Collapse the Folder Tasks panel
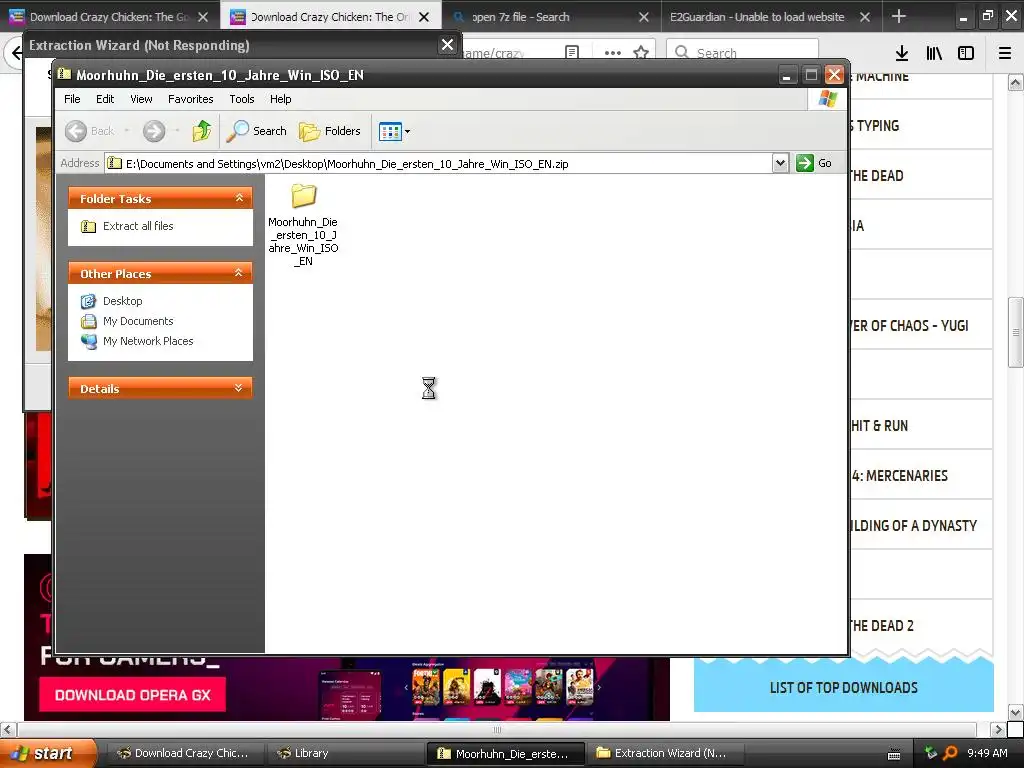Image resolution: width=1024 pixels, height=768 pixels. (239, 198)
